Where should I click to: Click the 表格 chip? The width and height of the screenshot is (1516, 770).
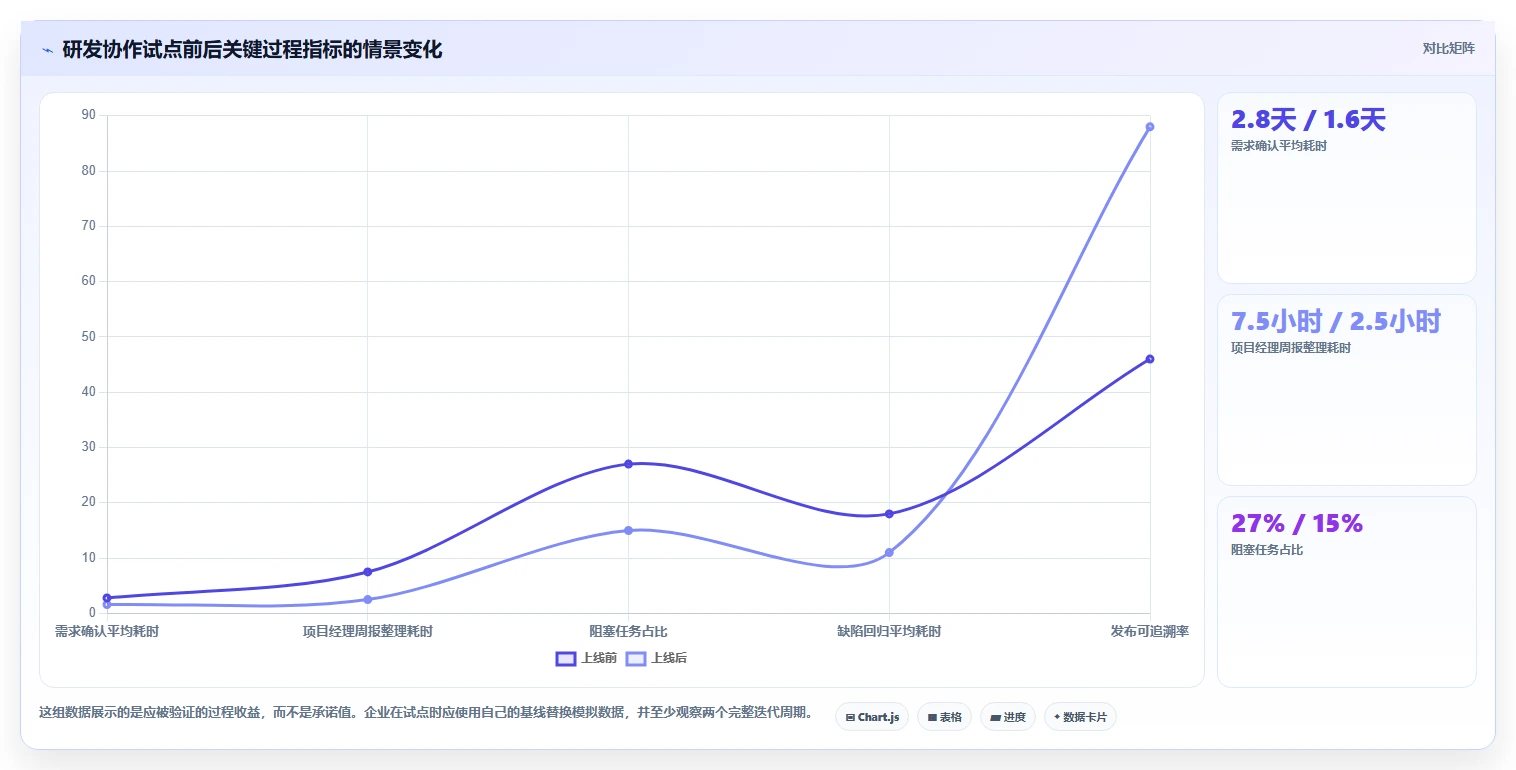(944, 717)
